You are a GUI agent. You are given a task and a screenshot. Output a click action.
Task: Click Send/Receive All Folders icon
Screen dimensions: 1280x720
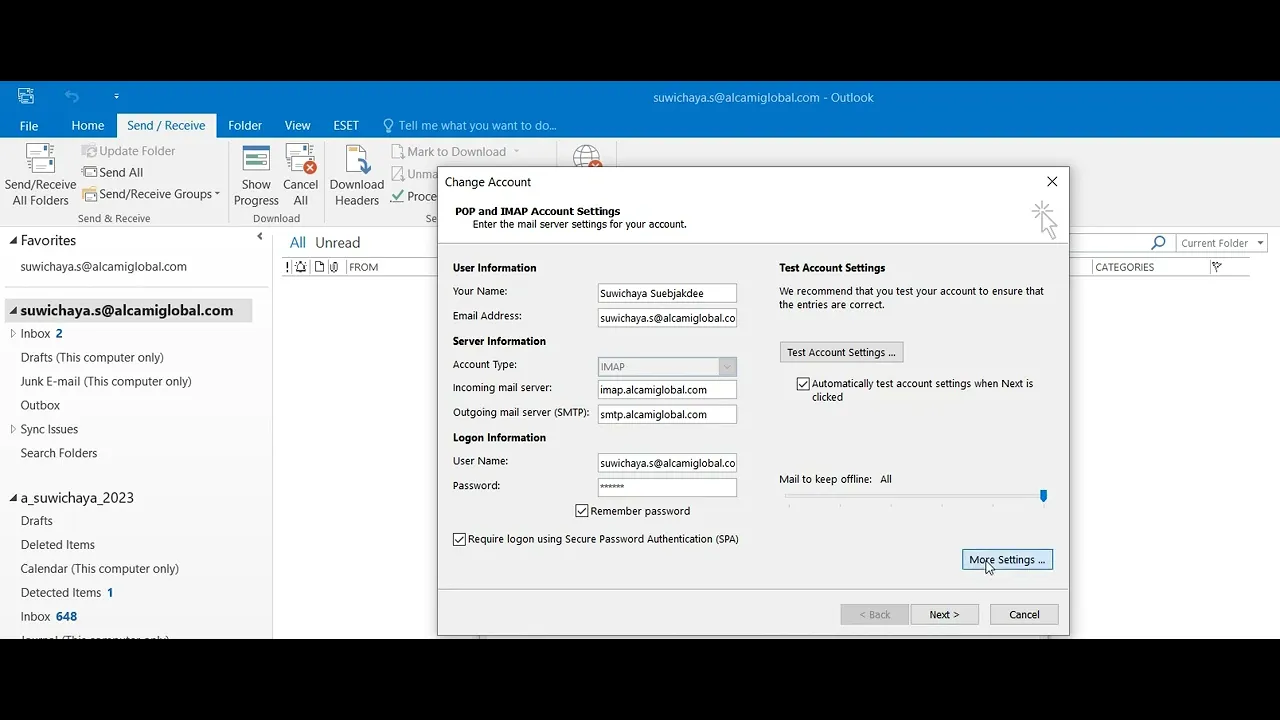coord(40,159)
